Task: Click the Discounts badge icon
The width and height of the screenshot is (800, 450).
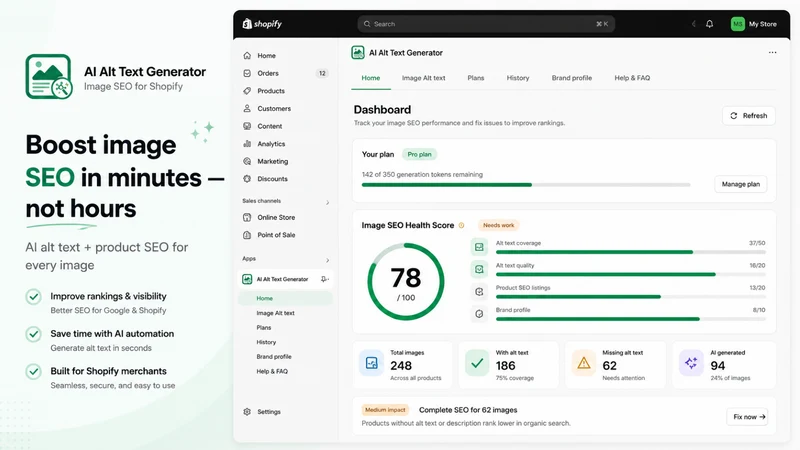Action: (247, 179)
